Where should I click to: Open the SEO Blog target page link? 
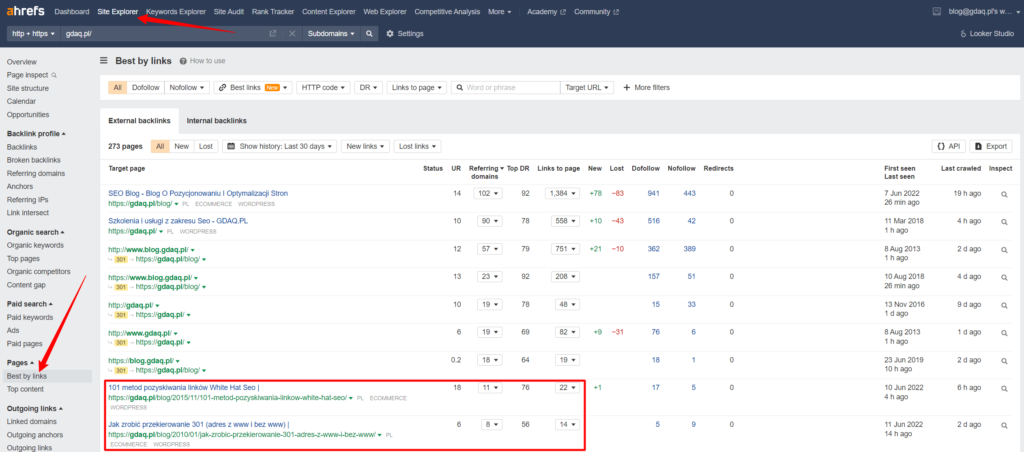(x=198, y=192)
